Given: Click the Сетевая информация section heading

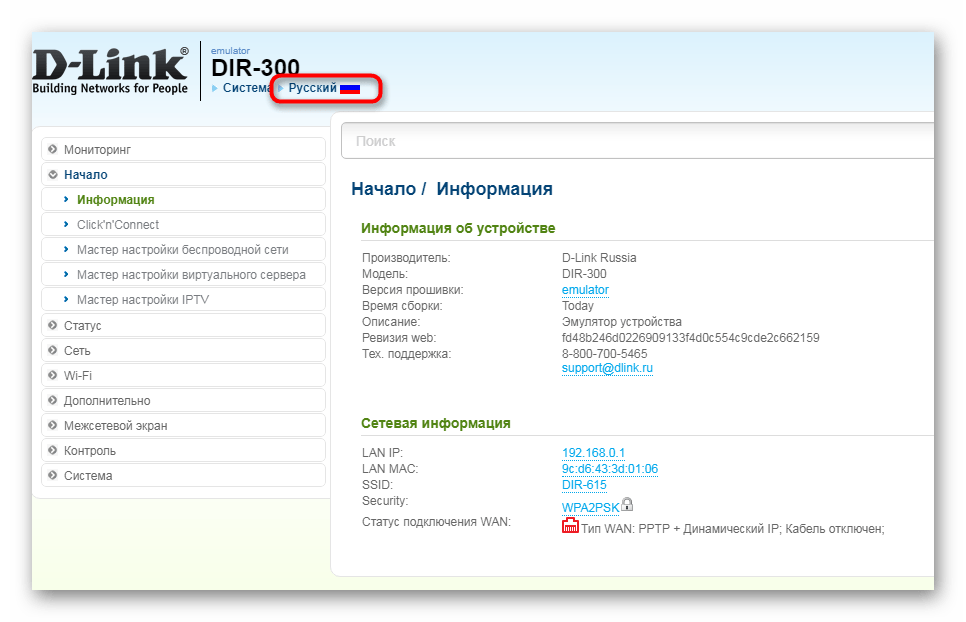Looking at the screenshot, I should (x=436, y=423).
